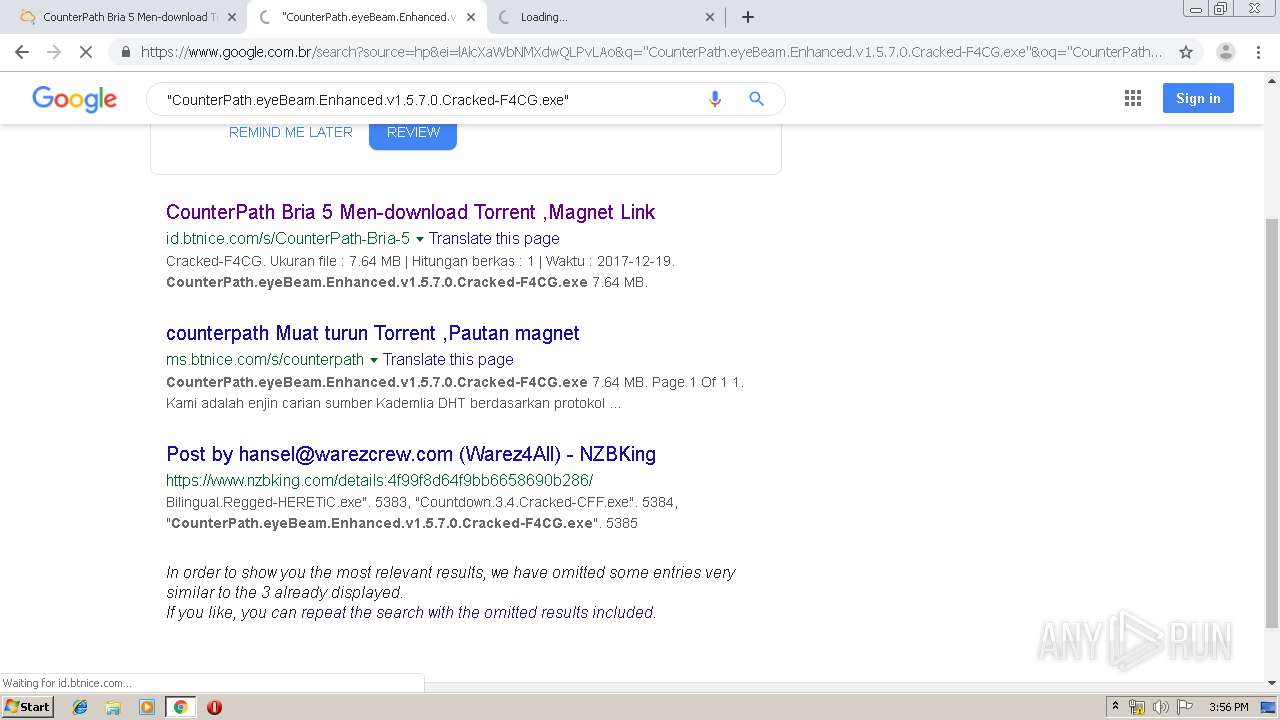Open counterpath Muat turun Torrent result
This screenshot has width=1280, height=720.
[x=373, y=333]
